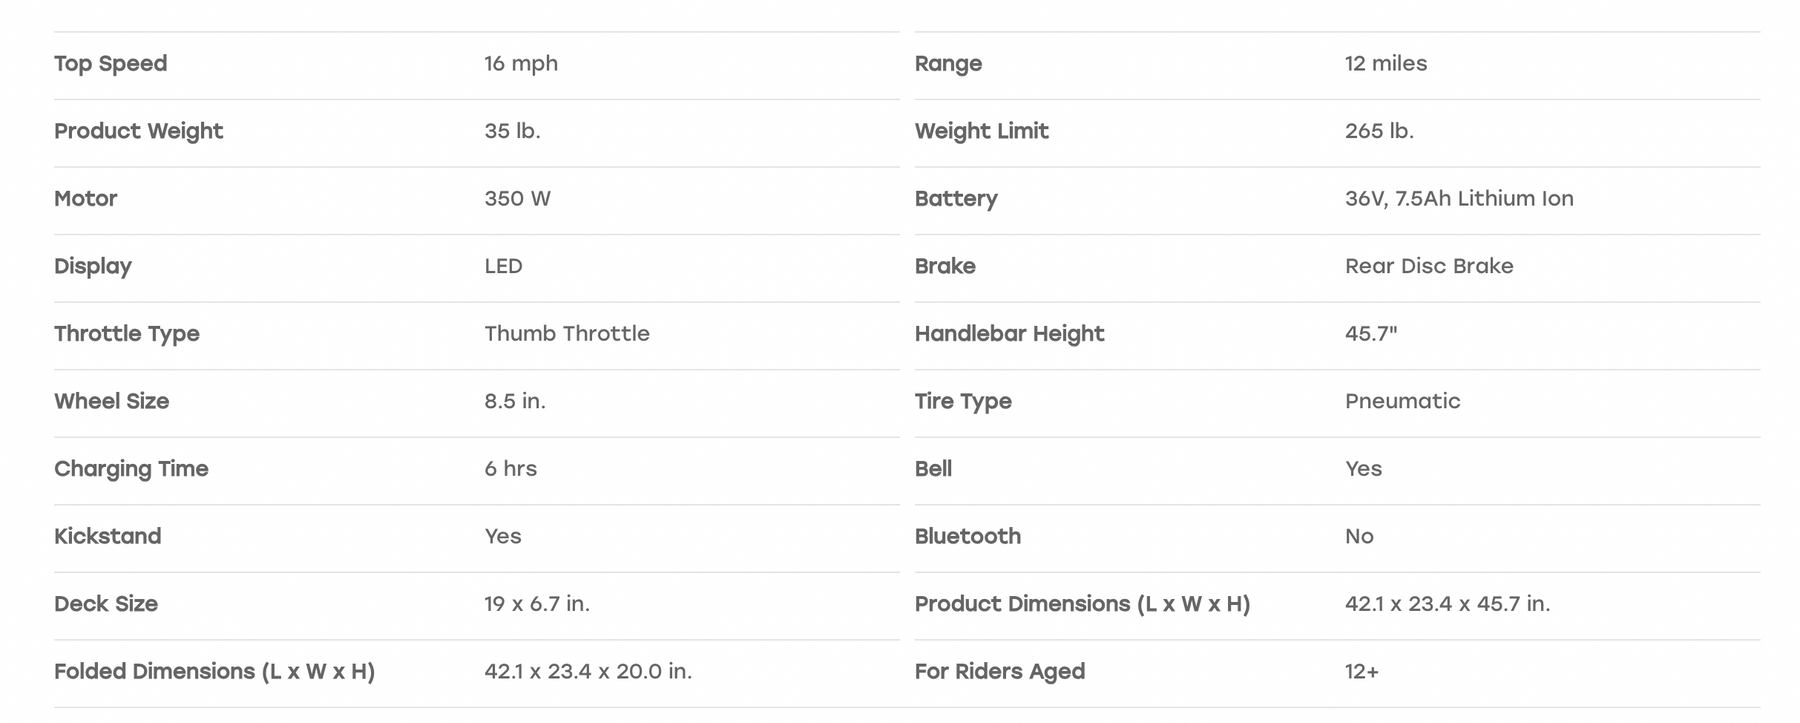Select the Display label
This screenshot has height=723, width=1800.
coord(93,266)
